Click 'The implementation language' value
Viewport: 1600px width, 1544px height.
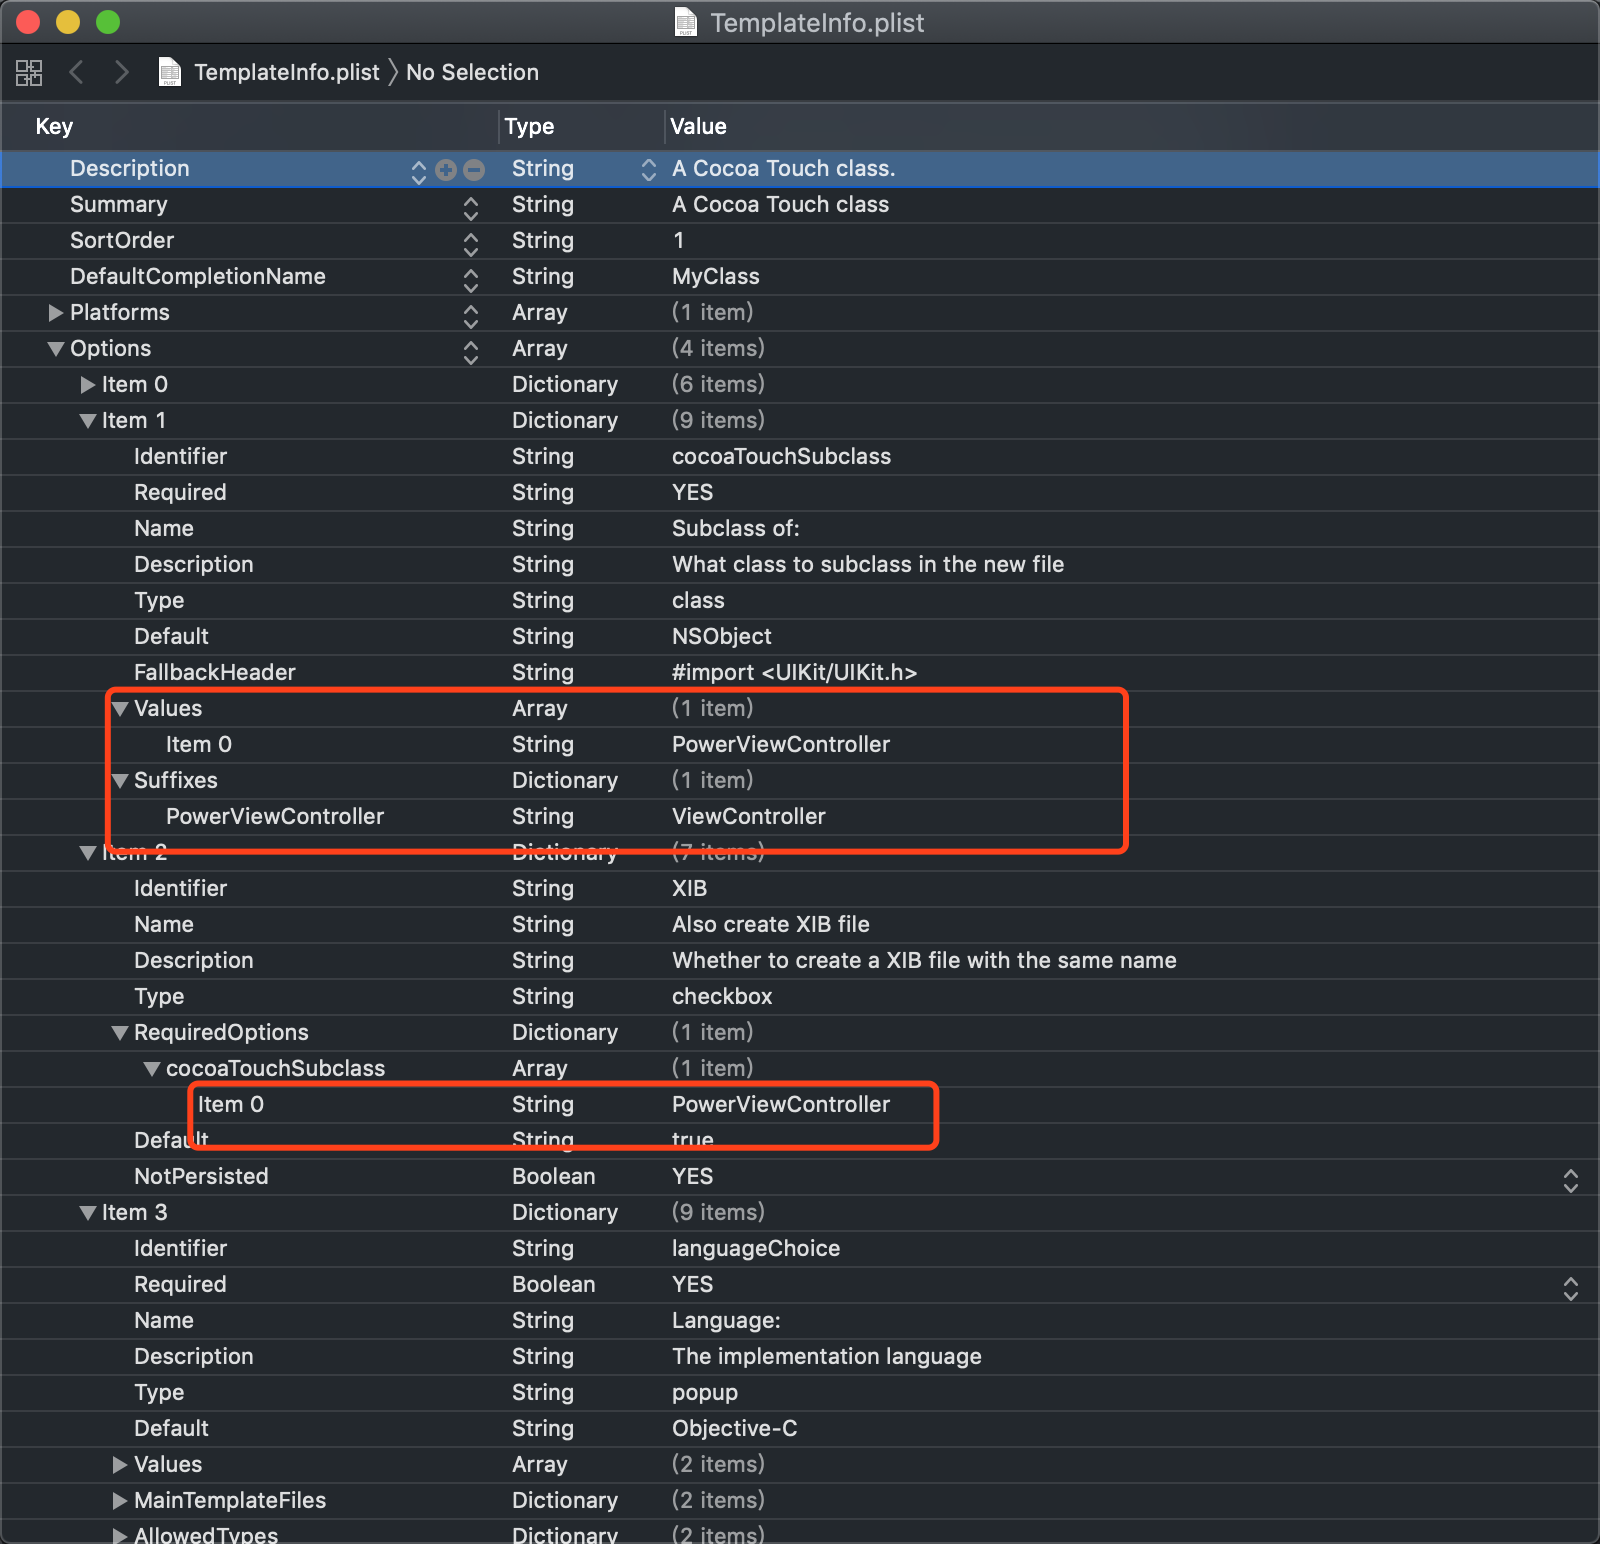tap(827, 1356)
